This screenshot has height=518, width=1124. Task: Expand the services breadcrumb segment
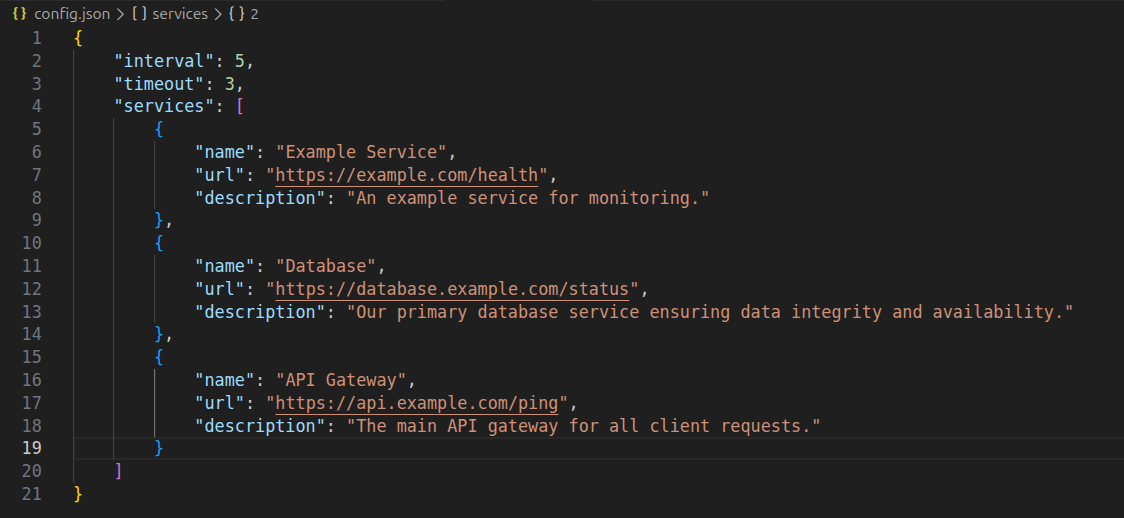point(180,14)
